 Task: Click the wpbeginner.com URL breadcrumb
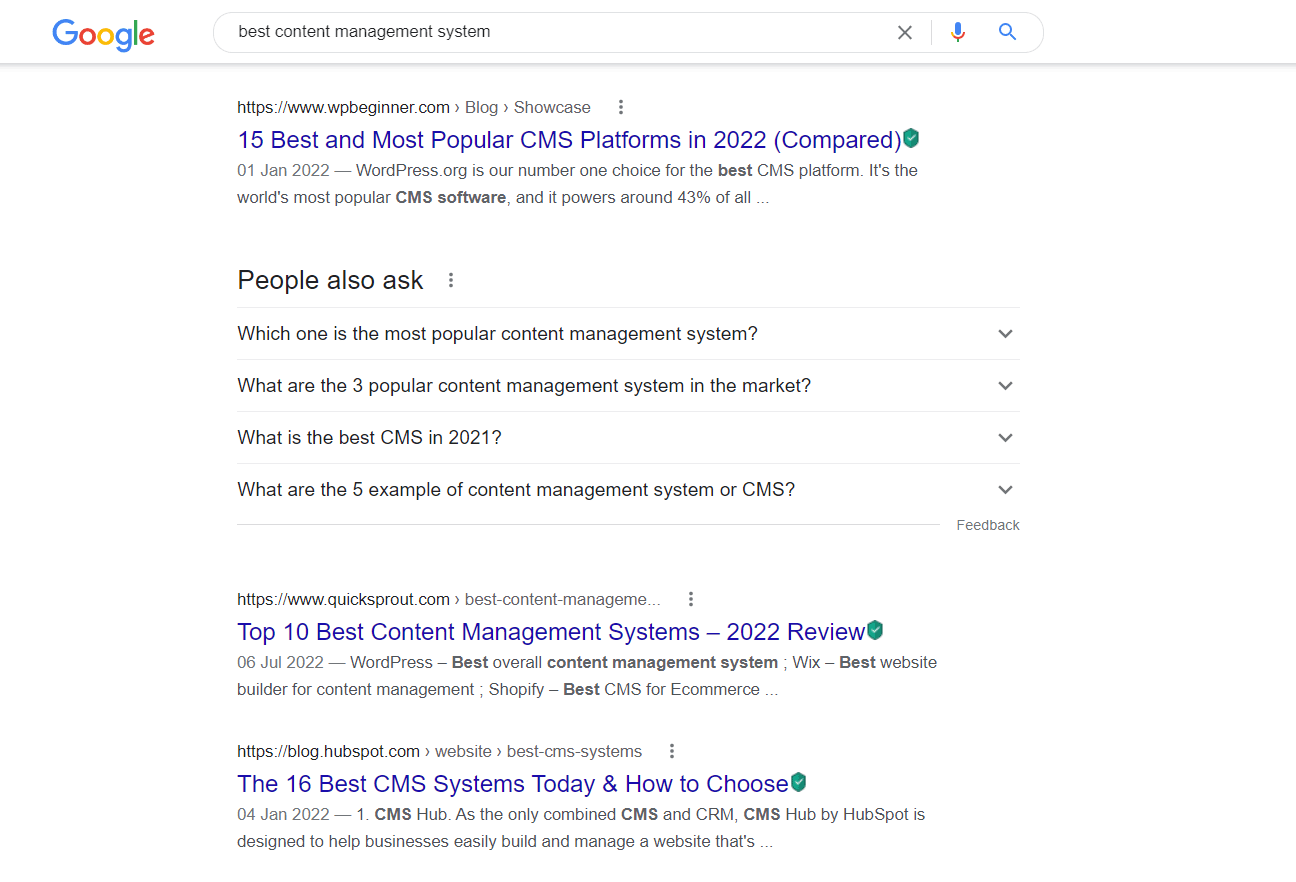tap(414, 107)
